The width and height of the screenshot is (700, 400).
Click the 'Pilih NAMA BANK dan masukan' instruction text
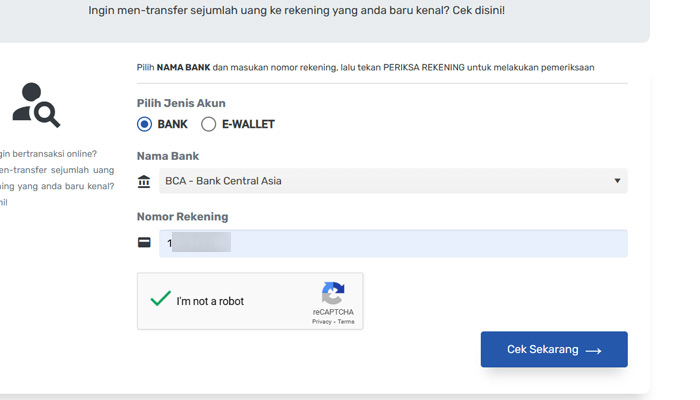pyautogui.click(x=365, y=67)
